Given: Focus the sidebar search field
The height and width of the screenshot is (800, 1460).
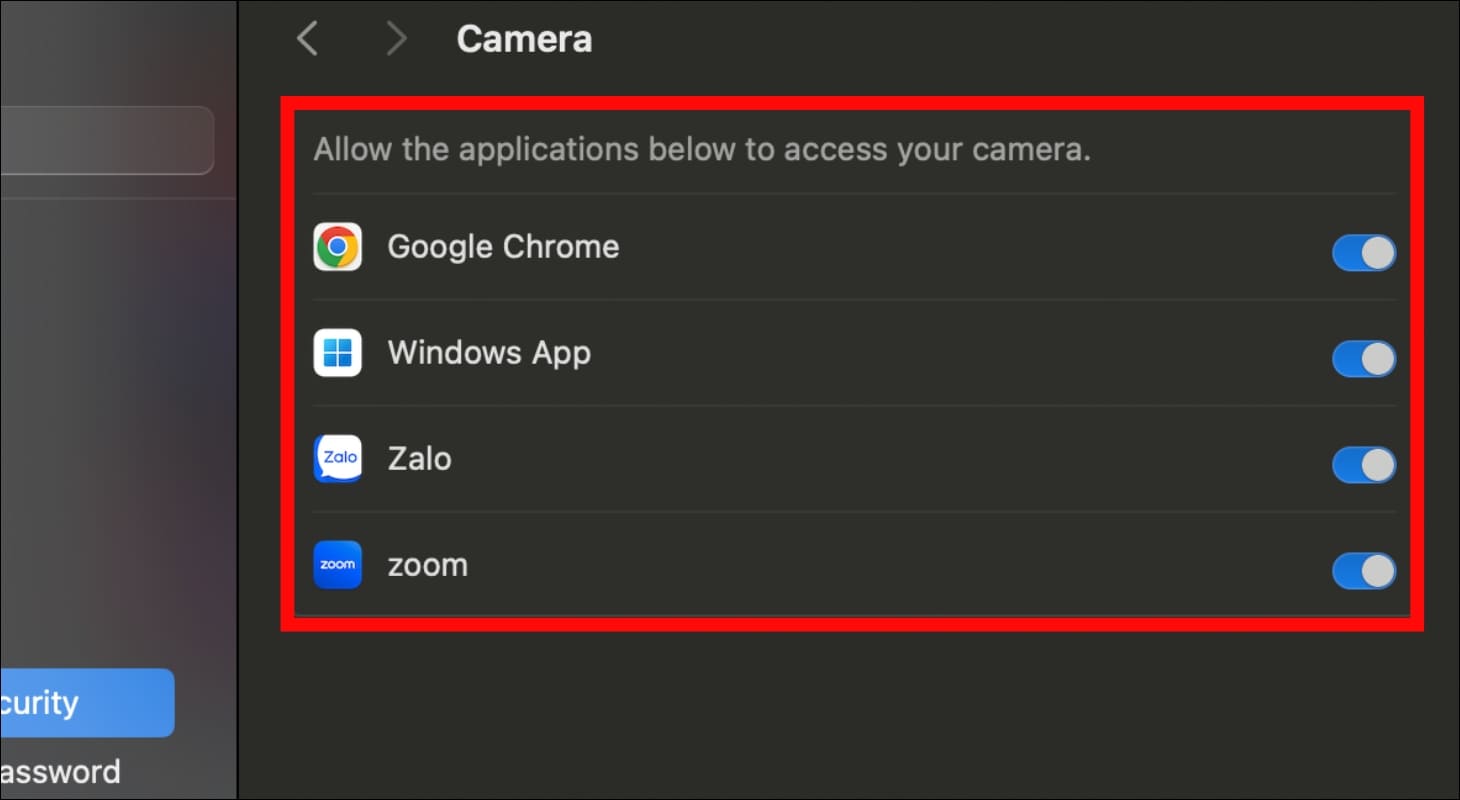Looking at the screenshot, I should click(105, 140).
